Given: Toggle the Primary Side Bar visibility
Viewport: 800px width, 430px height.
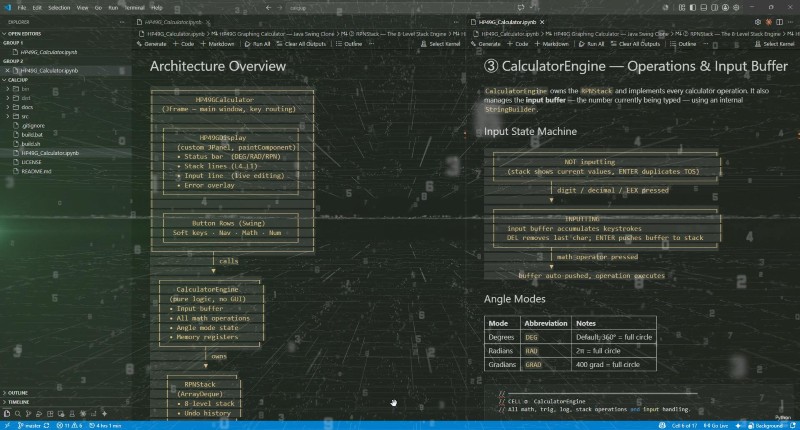Looking at the screenshot, I should pos(692,8).
